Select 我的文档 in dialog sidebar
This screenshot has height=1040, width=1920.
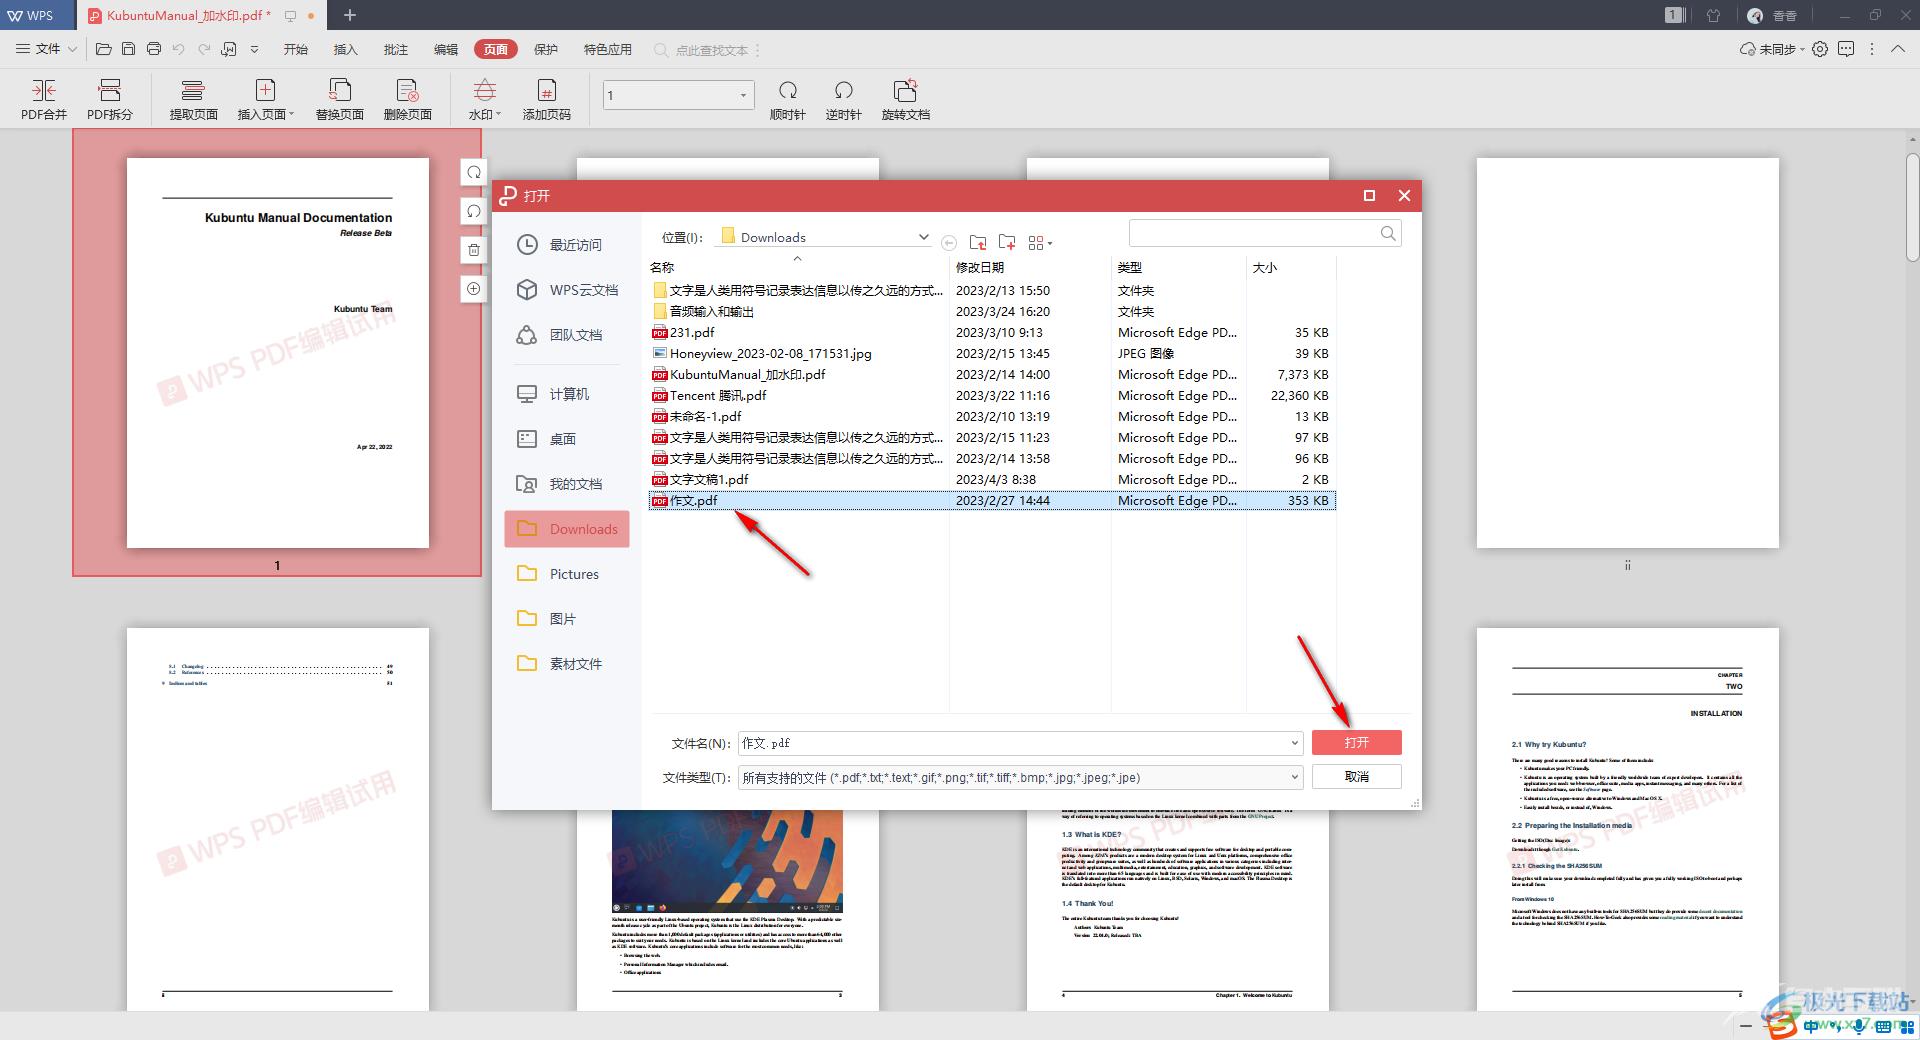pyautogui.click(x=566, y=484)
